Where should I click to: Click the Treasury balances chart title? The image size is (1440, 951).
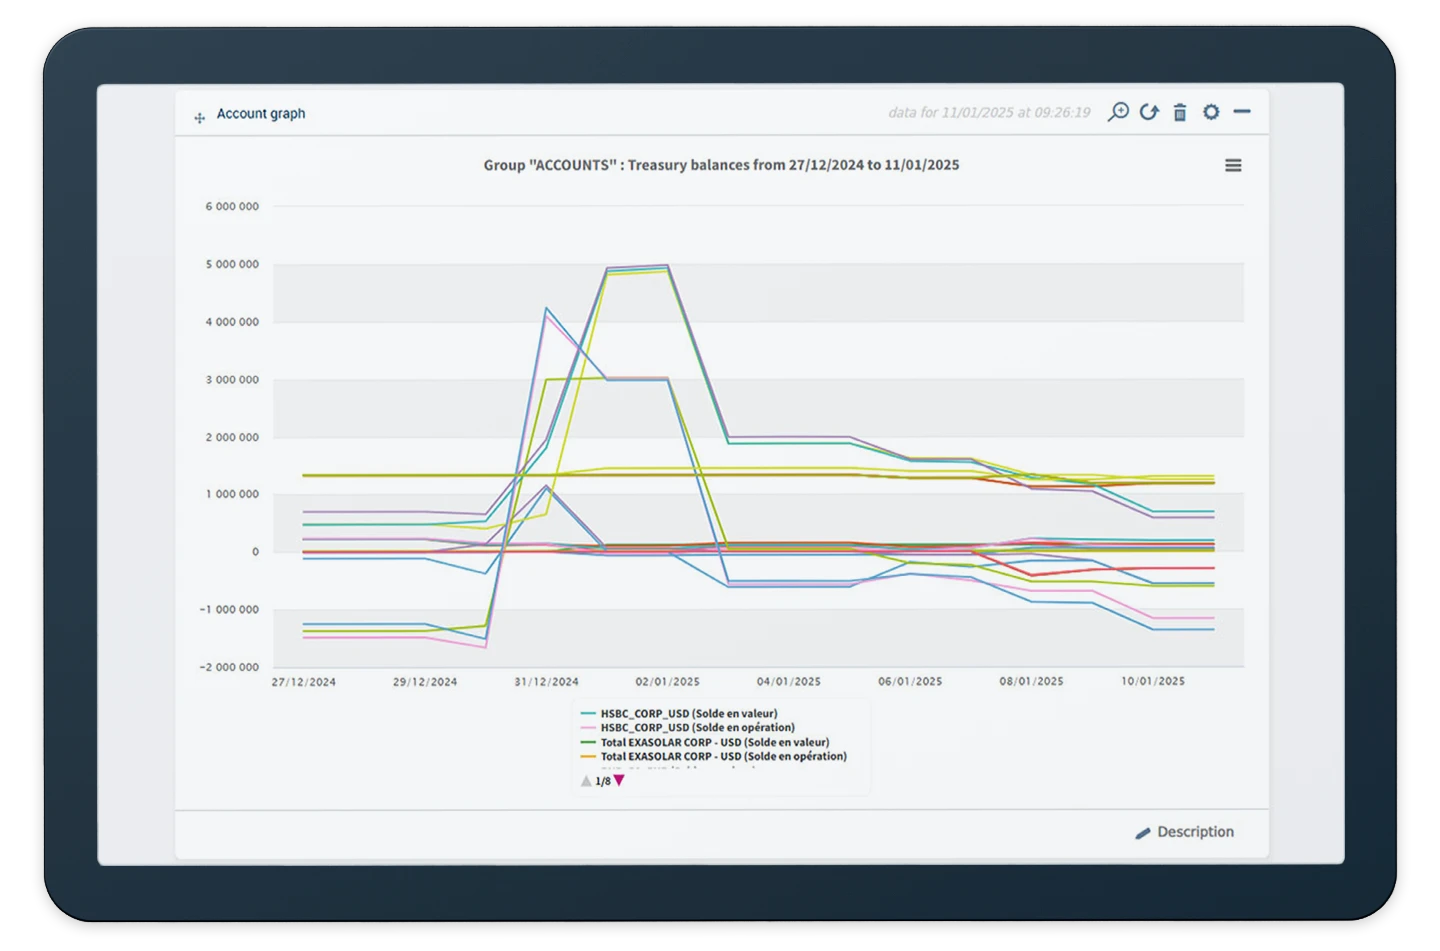point(721,165)
